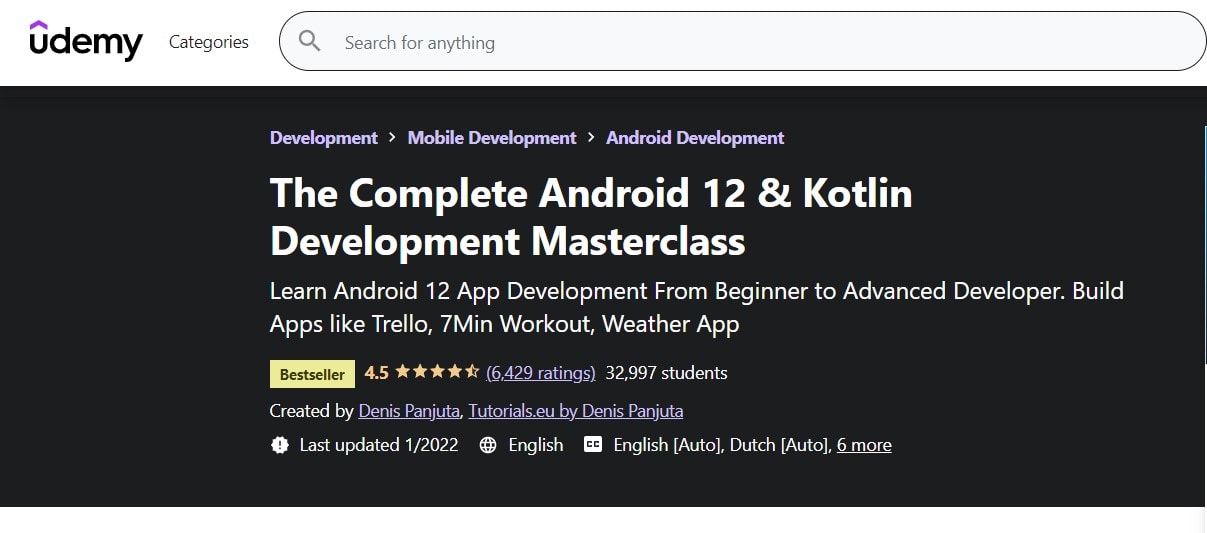This screenshot has width=1207, height=533.
Task: Click the star rating icons
Action: pos(437,373)
